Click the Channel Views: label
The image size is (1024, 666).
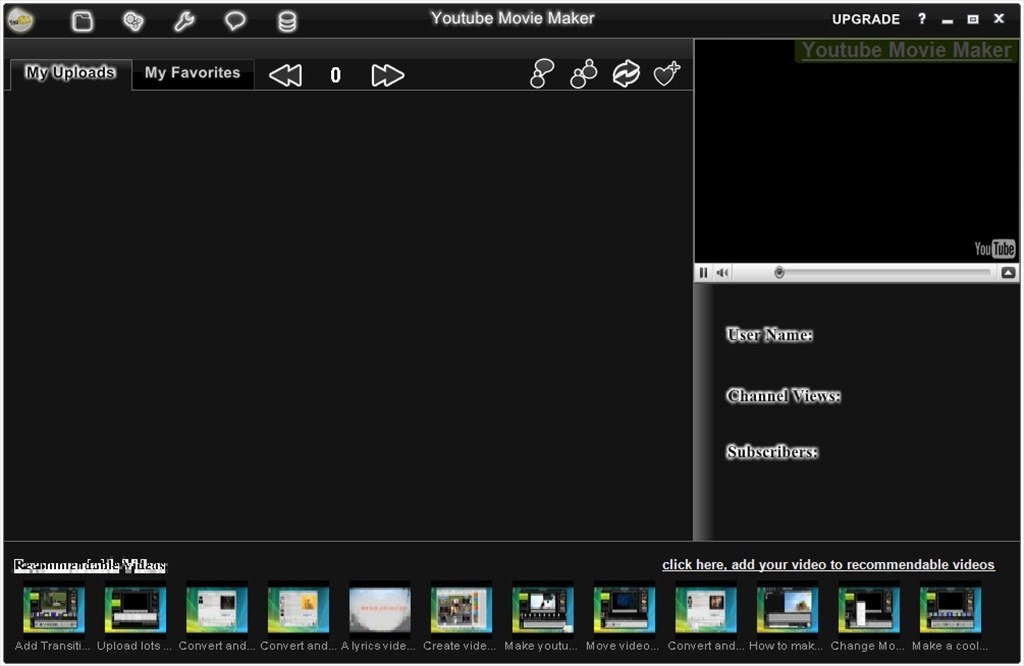[783, 396]
